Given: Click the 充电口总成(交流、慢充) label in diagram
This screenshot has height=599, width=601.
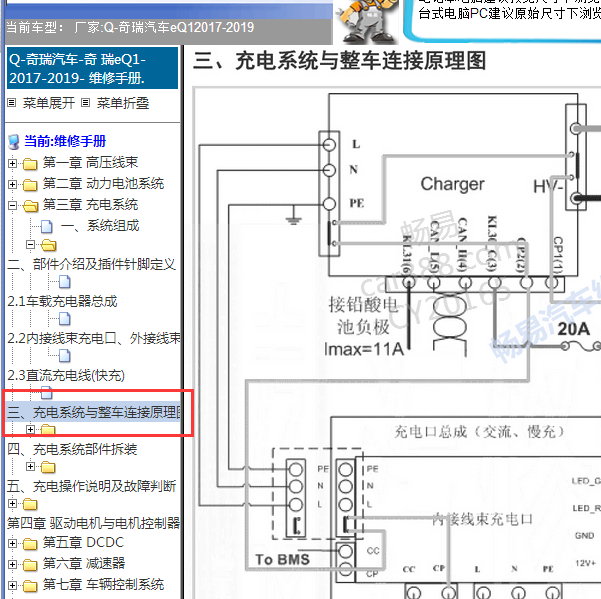Looking at the screenshot, I should (480, 432).
